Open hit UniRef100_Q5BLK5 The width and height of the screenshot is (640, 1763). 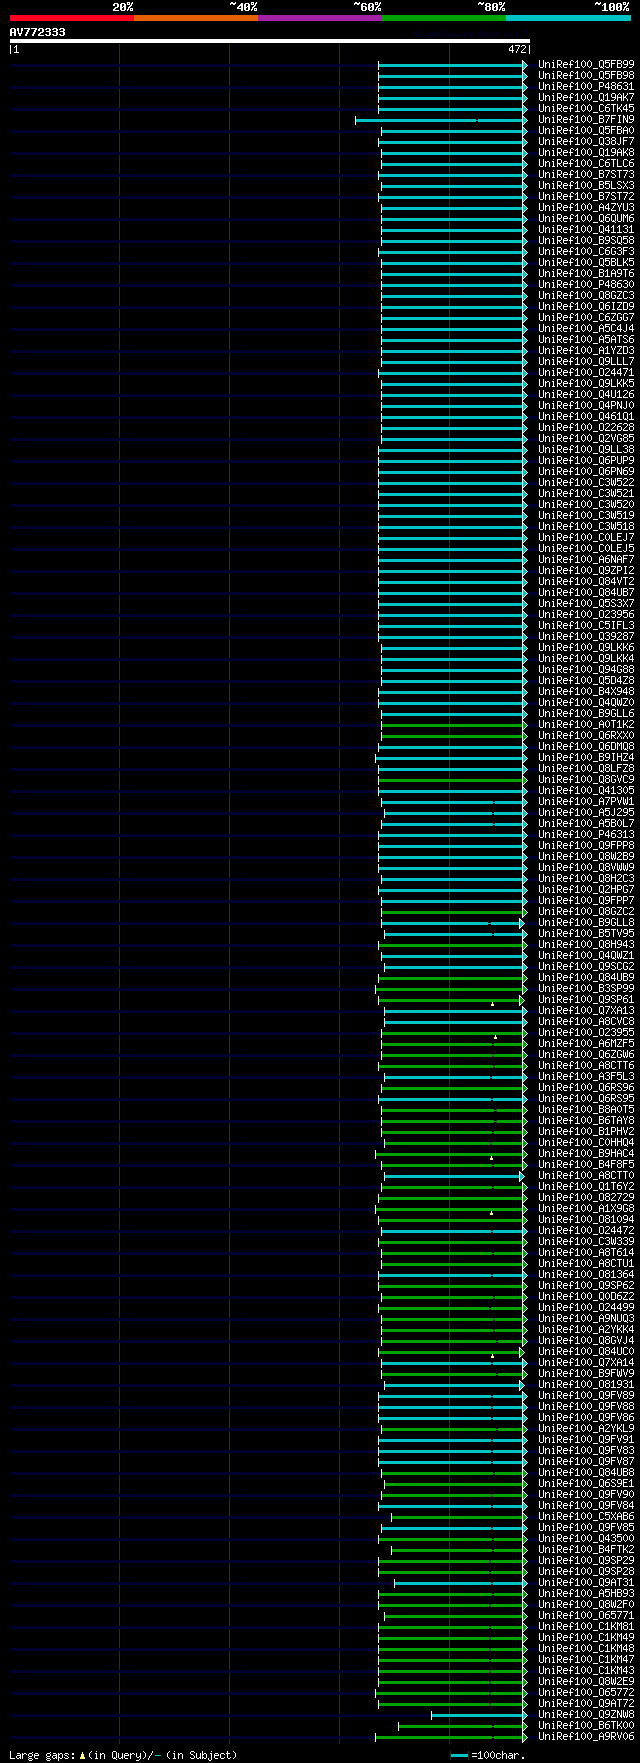586,262
